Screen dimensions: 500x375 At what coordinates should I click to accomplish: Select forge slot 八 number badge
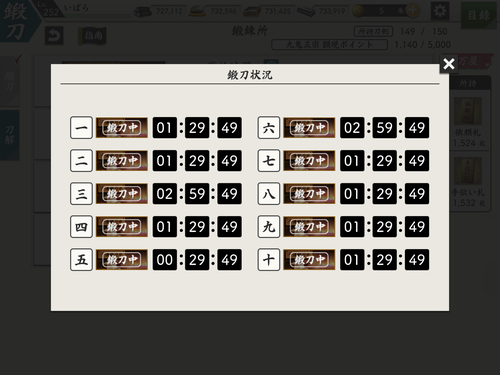pyautogui.click(x=269, y=194)
